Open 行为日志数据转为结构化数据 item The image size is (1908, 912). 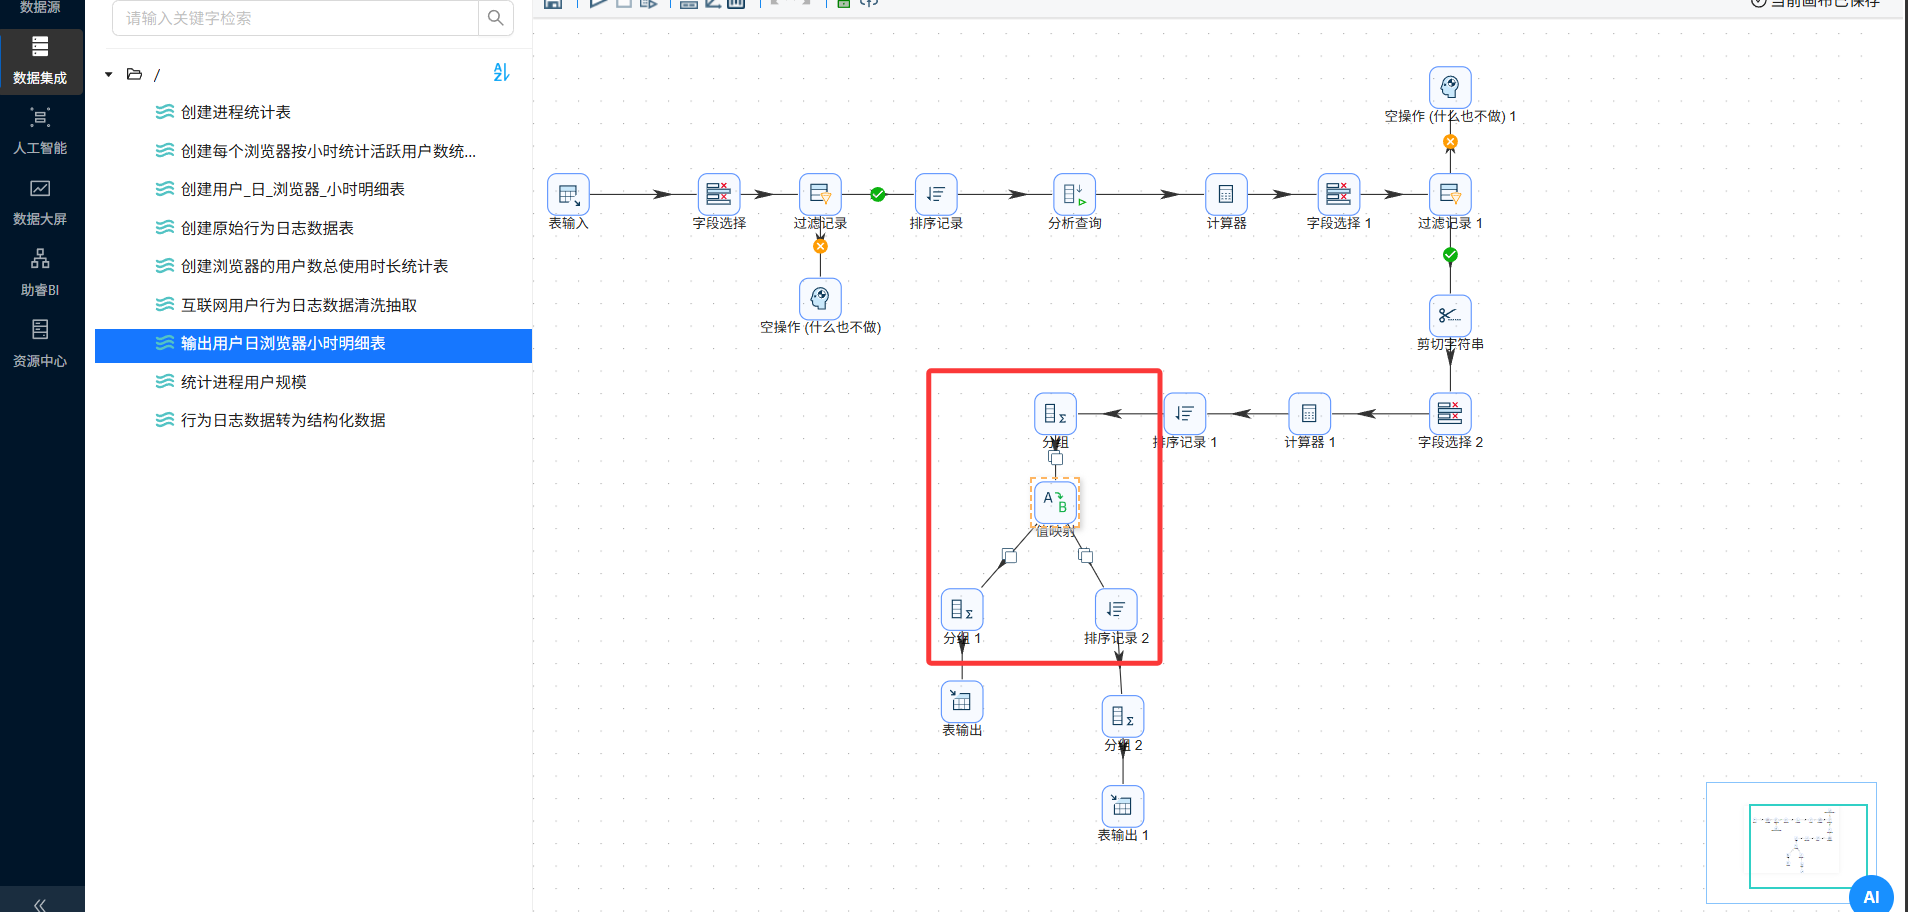283,420
